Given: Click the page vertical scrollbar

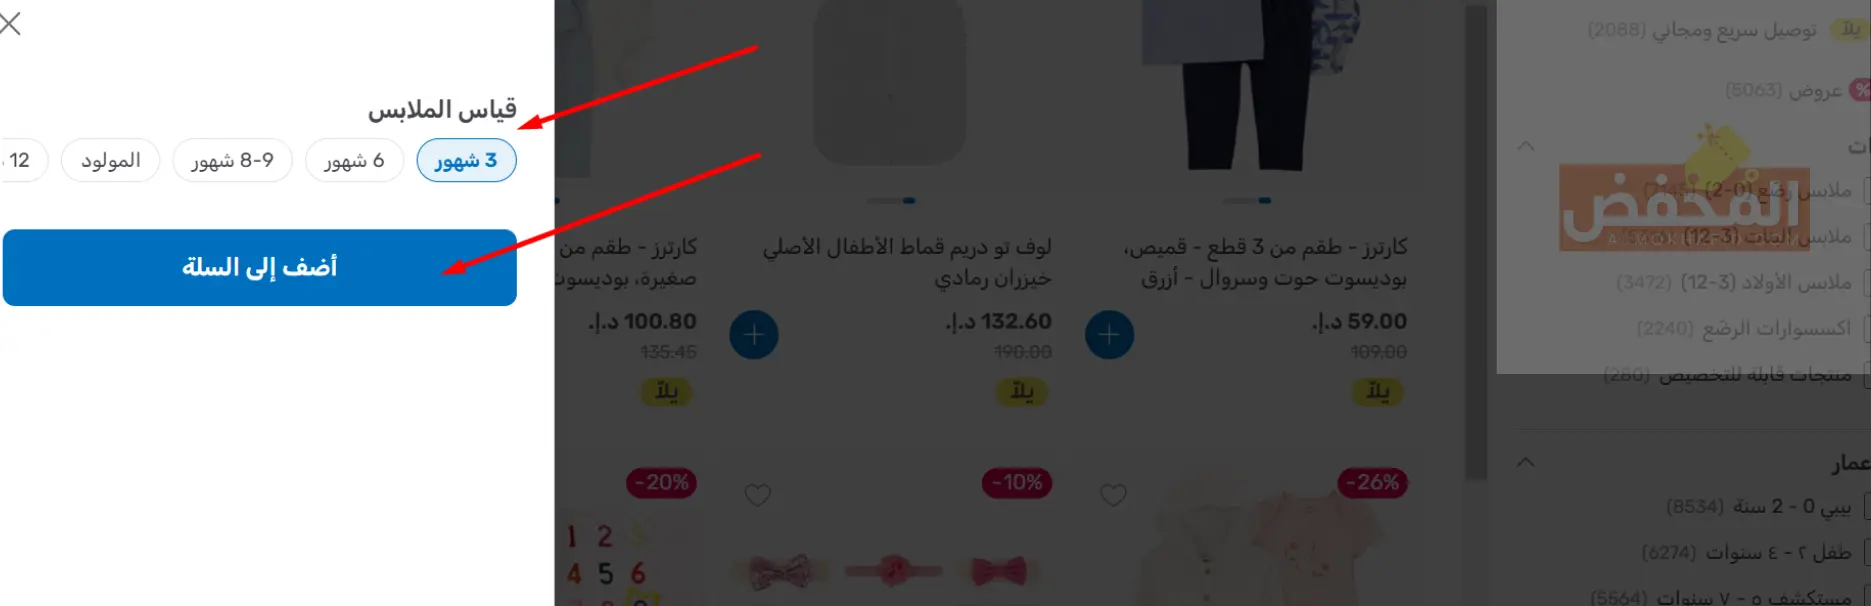Looking at the screenshot, I should click(1476, 240).
